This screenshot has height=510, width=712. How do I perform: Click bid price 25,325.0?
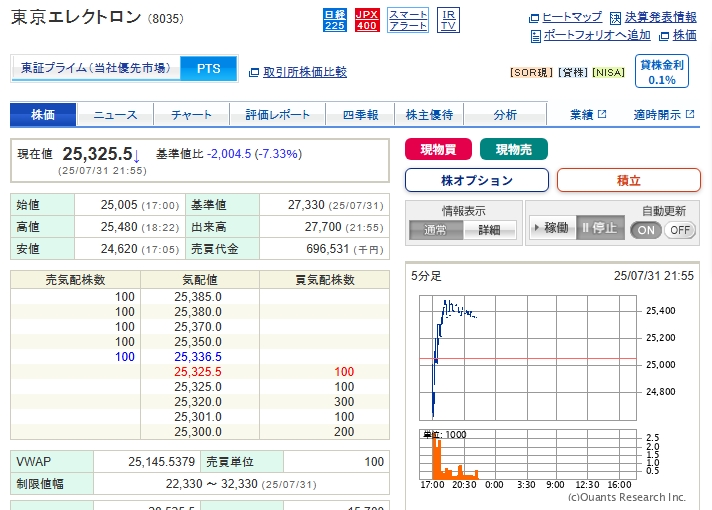[x=198, y=387]
